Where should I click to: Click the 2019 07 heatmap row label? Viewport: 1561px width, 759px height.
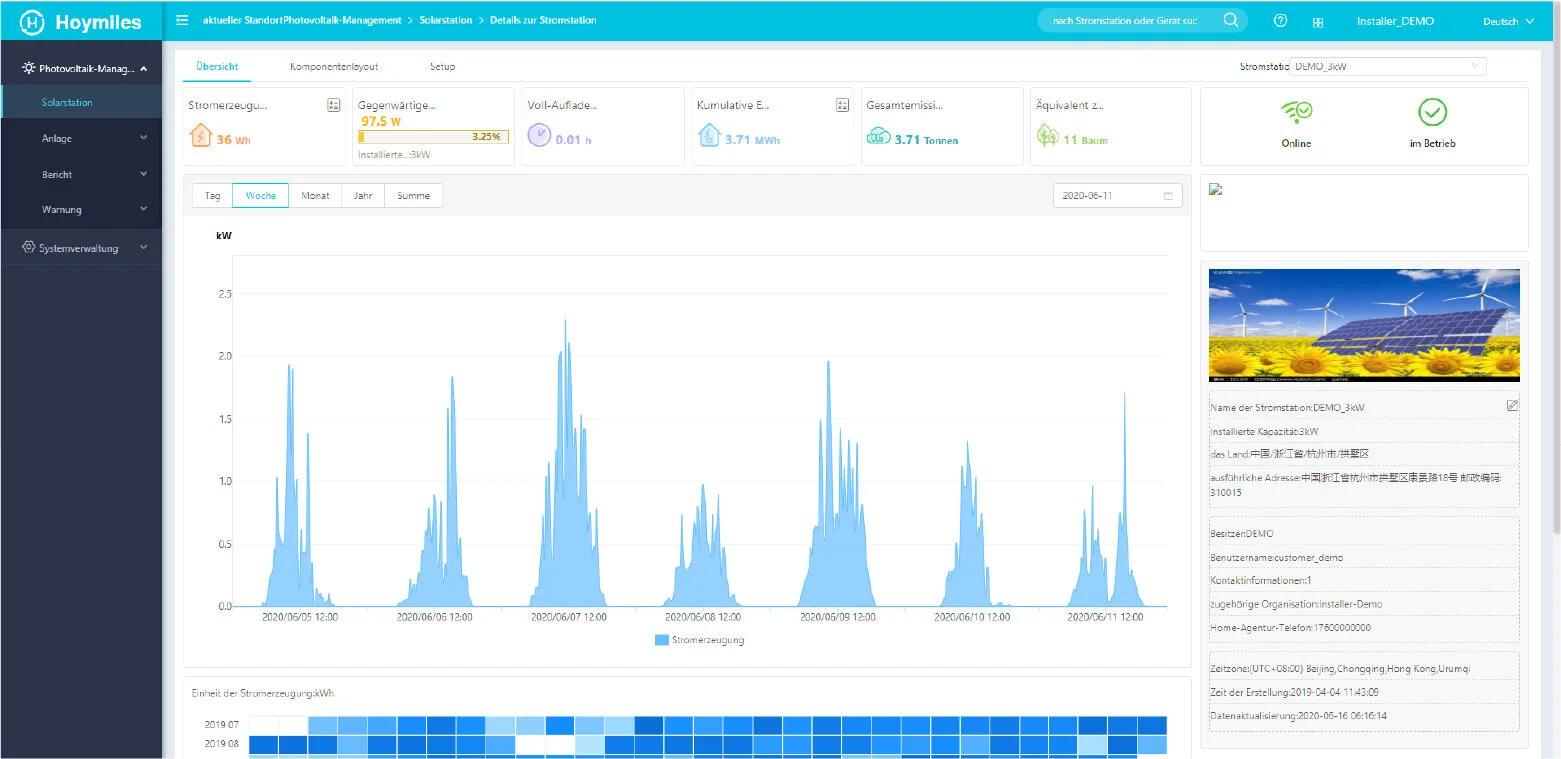222,724
